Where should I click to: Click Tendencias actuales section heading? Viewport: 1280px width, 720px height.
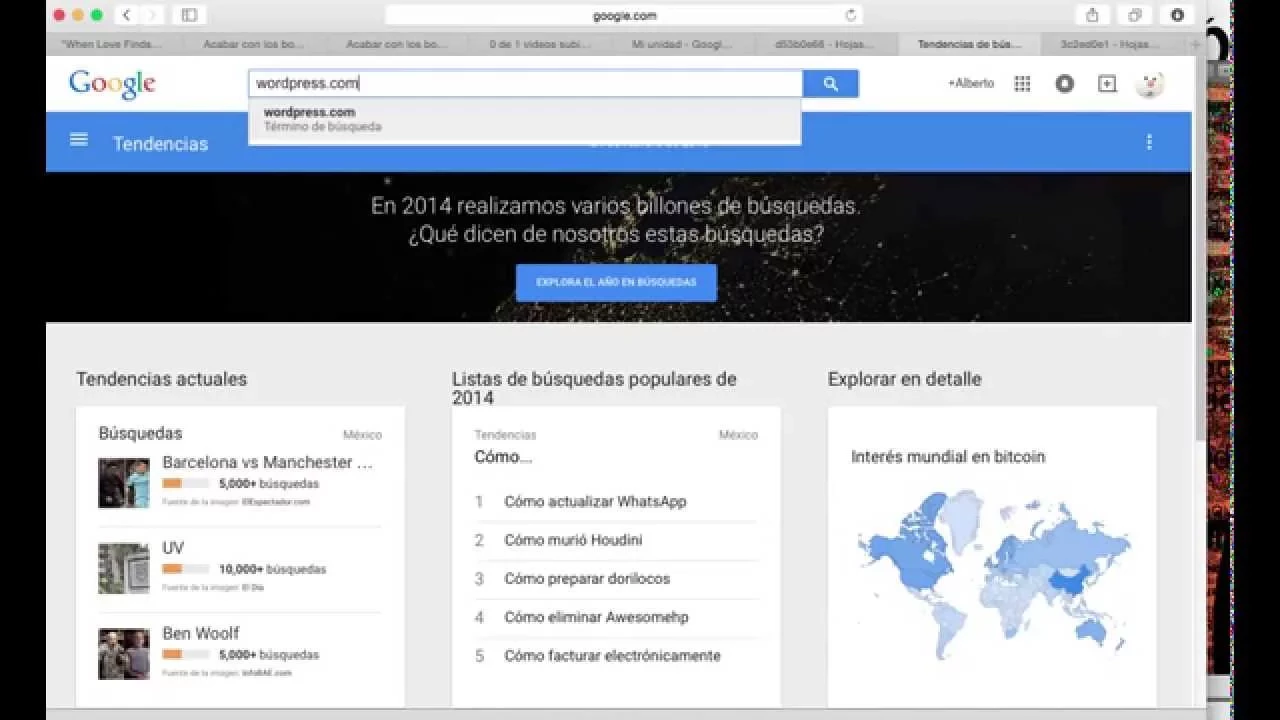[161, 379]
